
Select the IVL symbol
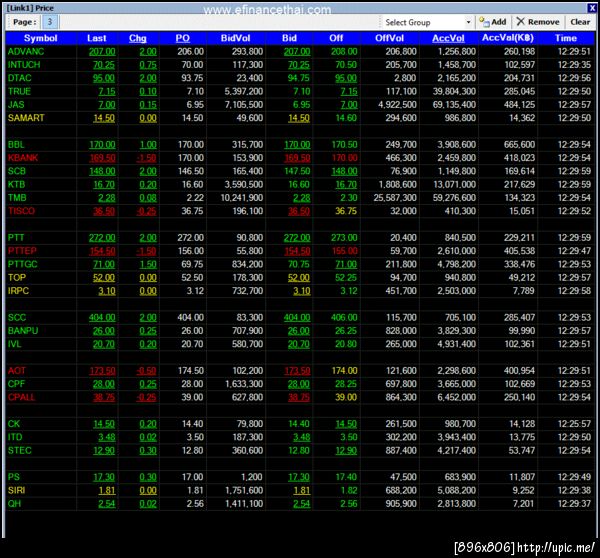[14, 344]
